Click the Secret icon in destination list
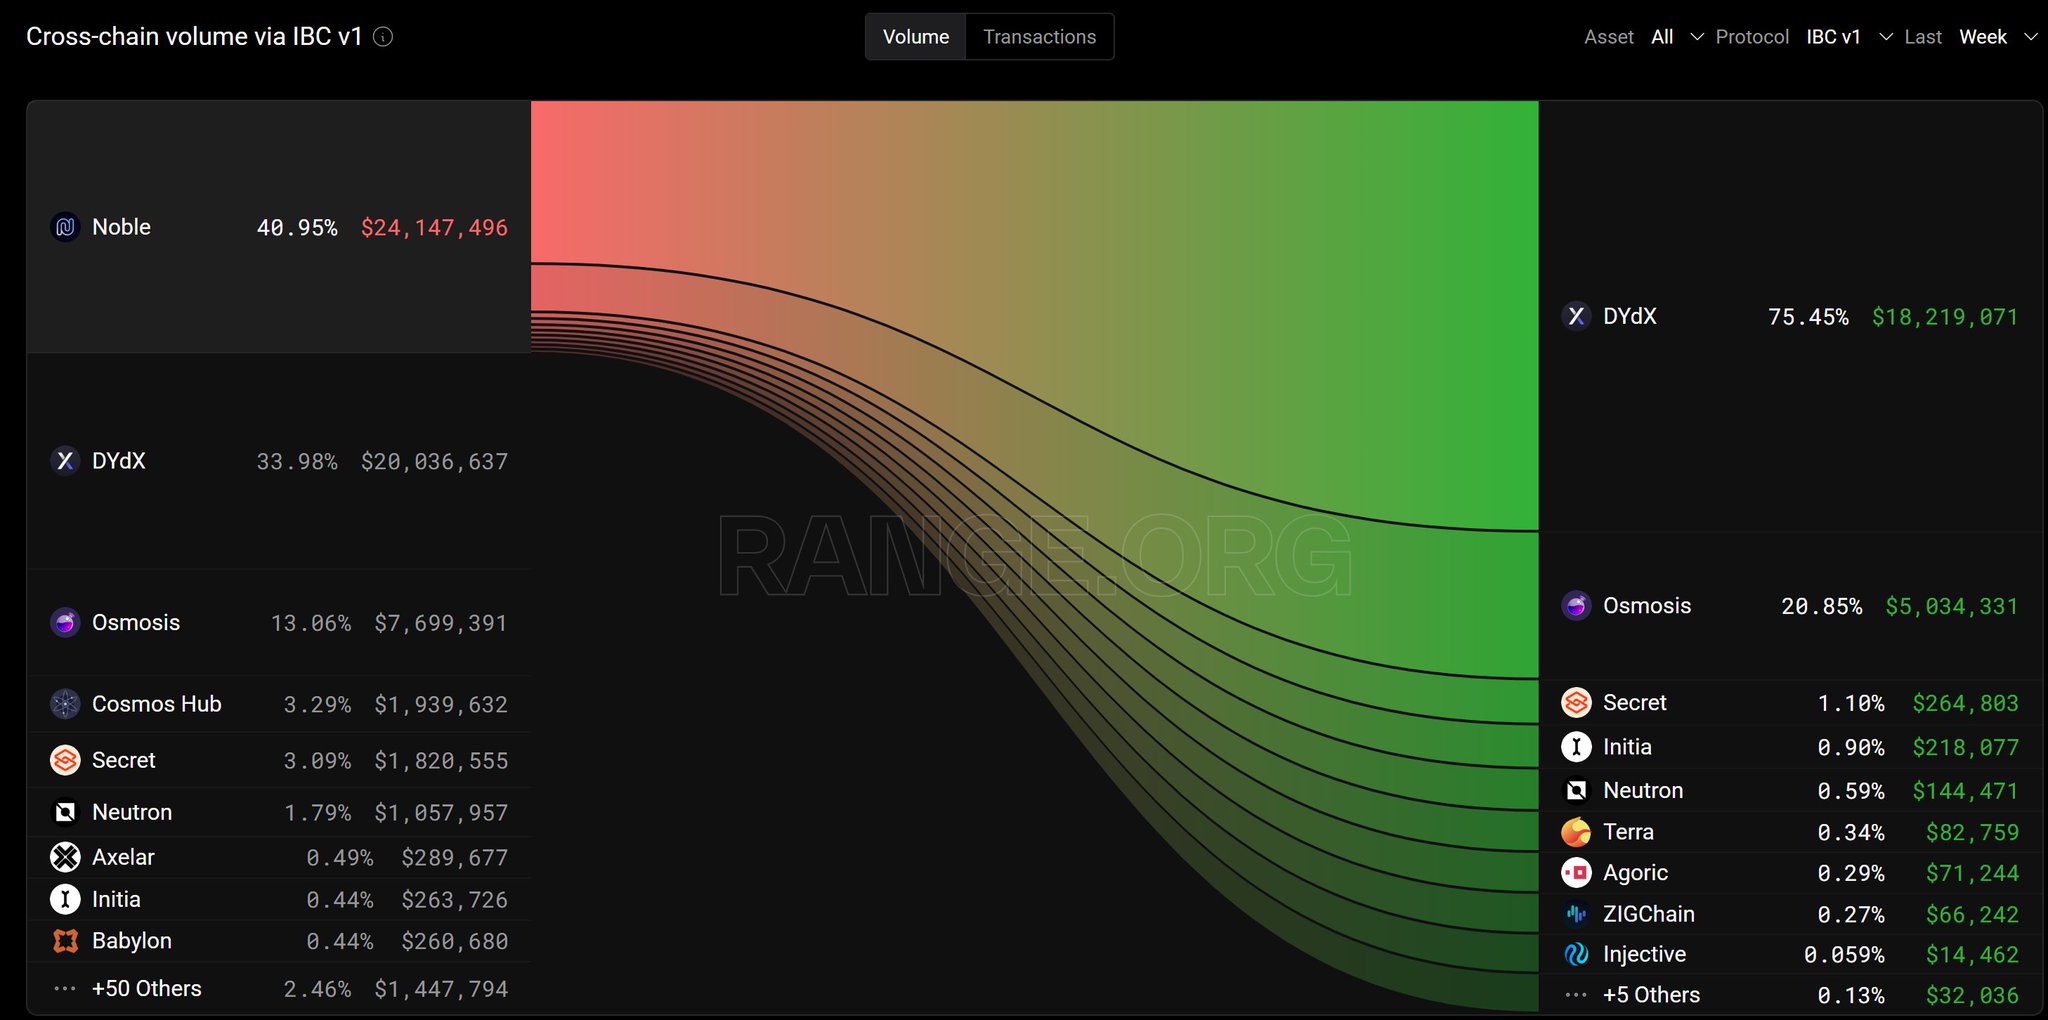The image size is (2048, 1020). coord(1576,703)
